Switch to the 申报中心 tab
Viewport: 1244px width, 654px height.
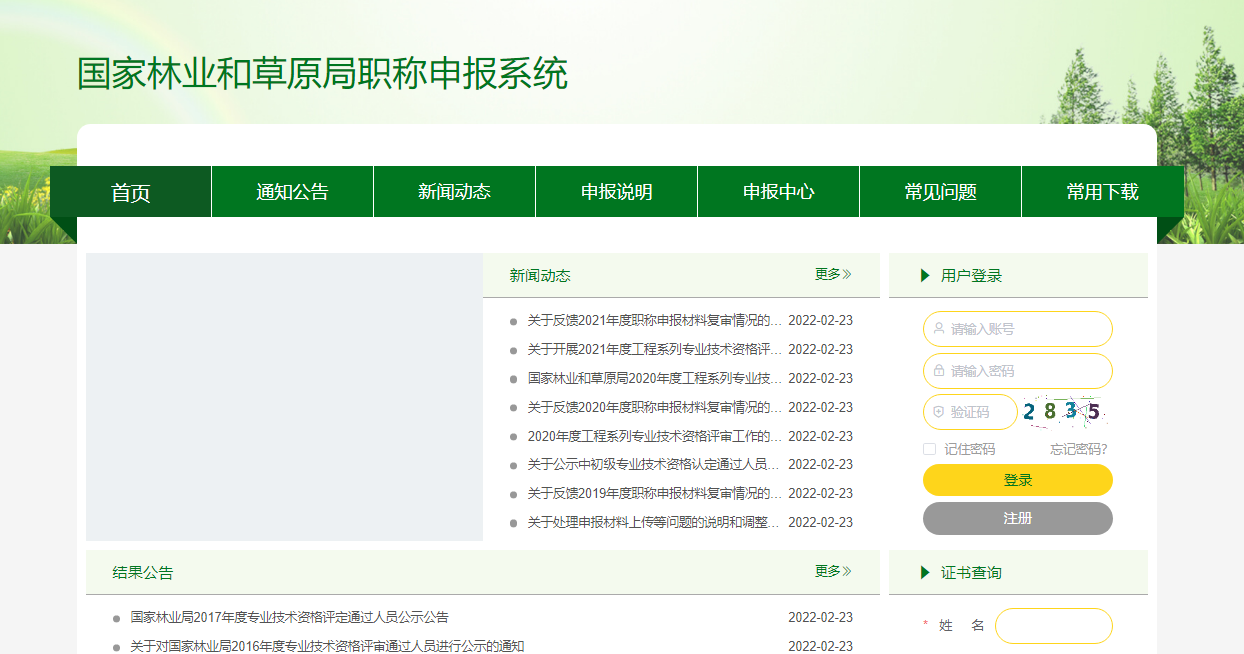click(x=778, y=192)
